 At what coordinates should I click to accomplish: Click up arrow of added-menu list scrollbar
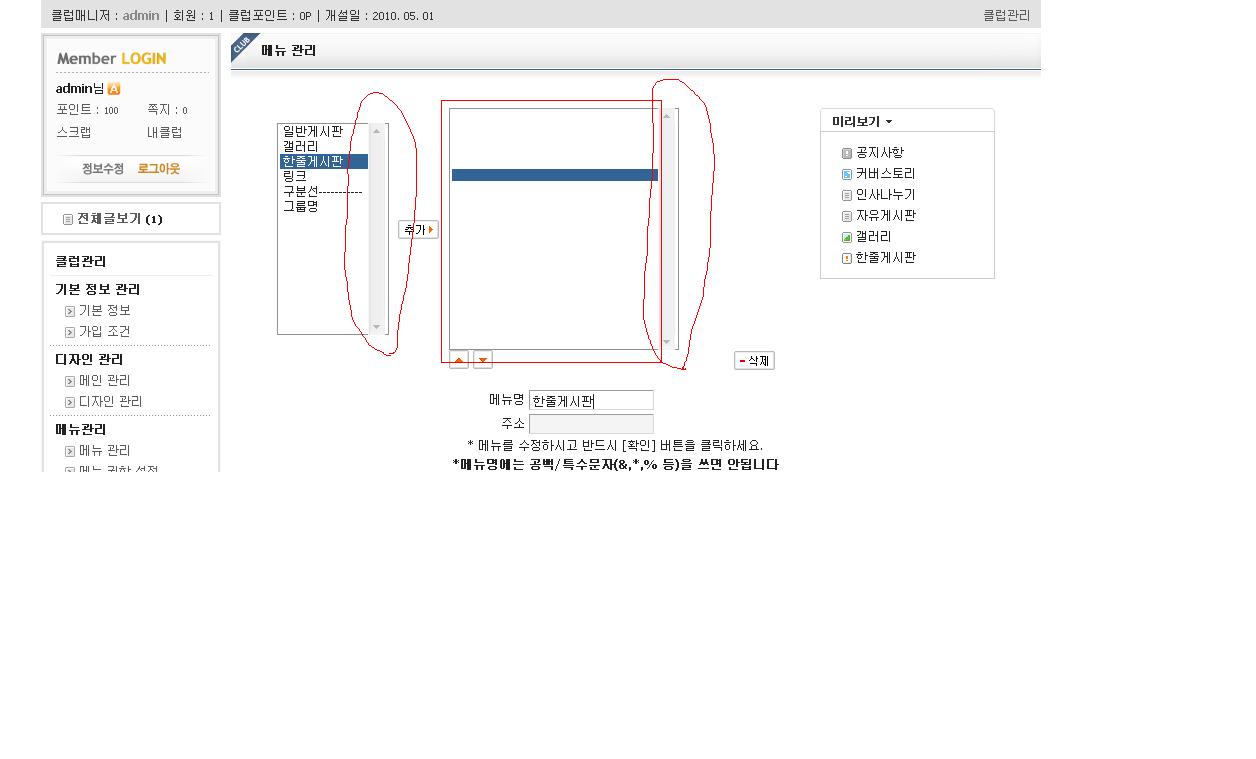click(667, 116)
